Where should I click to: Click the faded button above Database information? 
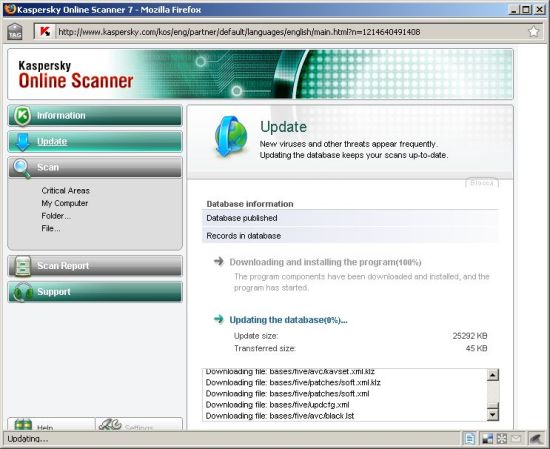coord(482,183)
